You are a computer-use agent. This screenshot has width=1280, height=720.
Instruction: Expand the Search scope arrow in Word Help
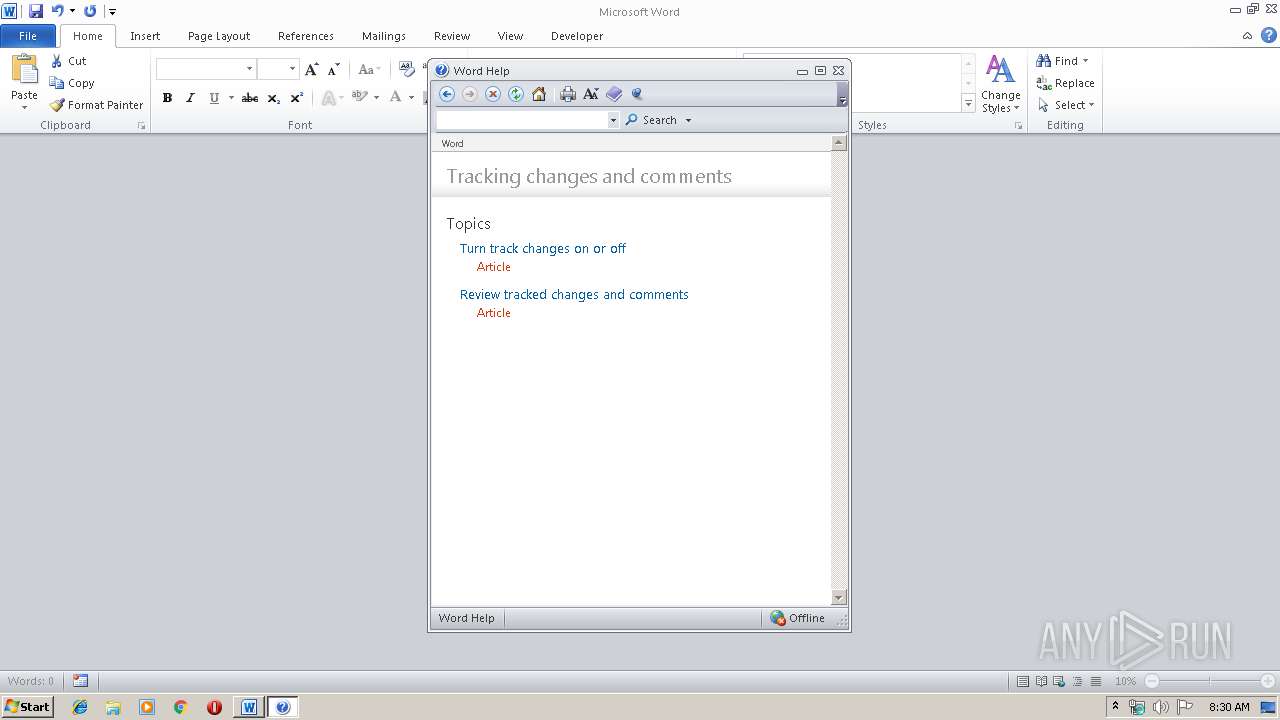[688, 120]
